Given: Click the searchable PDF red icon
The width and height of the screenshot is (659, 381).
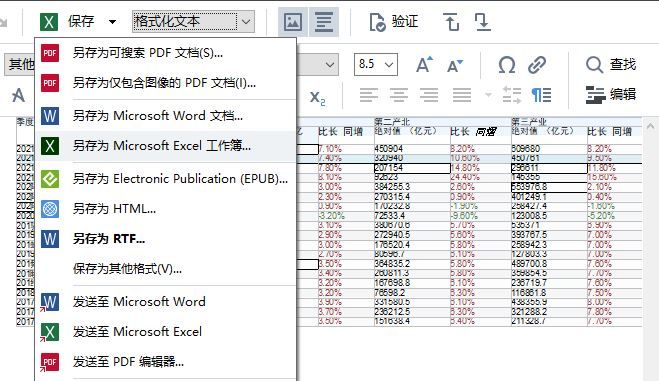Looking at the screenshot, I should click(50, 53).
